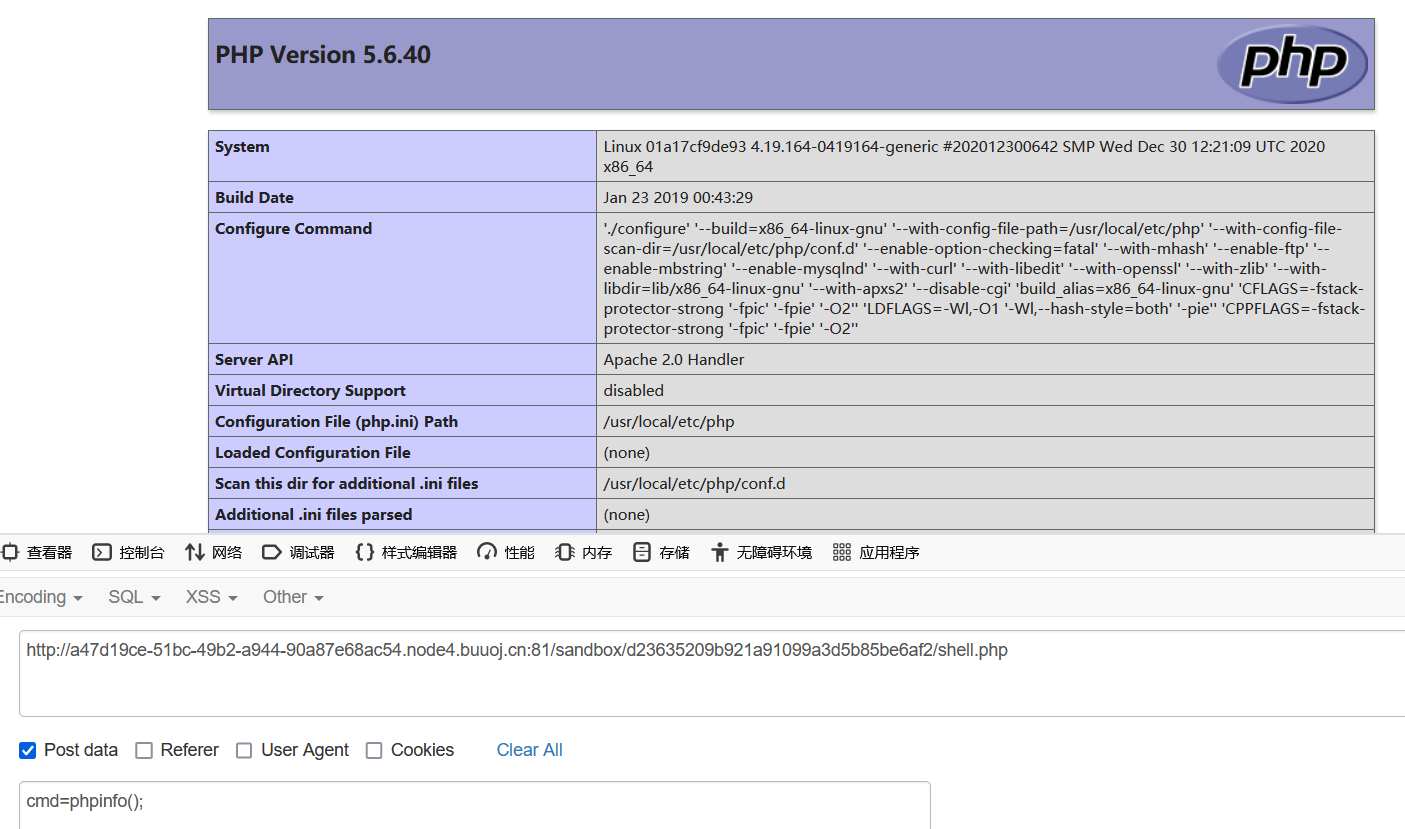The image size is (1405, 829).
Task: Open the Console (控制台) panel icon
Action: (102, 552)
